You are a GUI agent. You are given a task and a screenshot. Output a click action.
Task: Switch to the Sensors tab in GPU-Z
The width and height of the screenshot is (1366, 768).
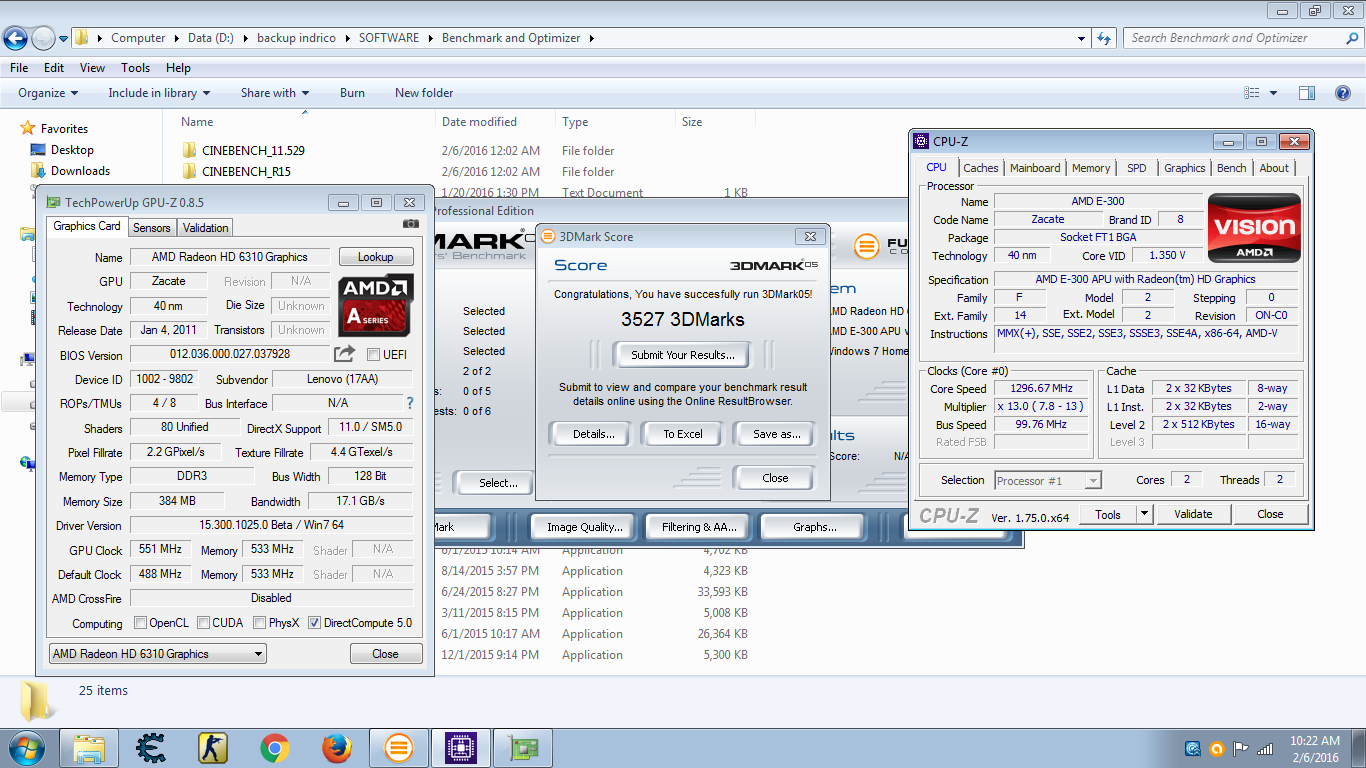coord(152,228)
